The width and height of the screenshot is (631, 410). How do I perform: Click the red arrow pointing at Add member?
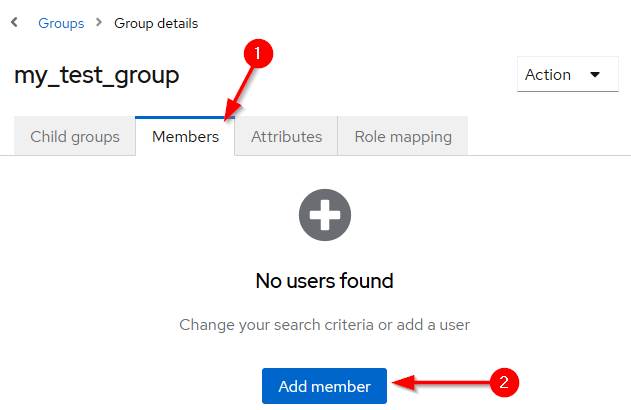(438, 383)
